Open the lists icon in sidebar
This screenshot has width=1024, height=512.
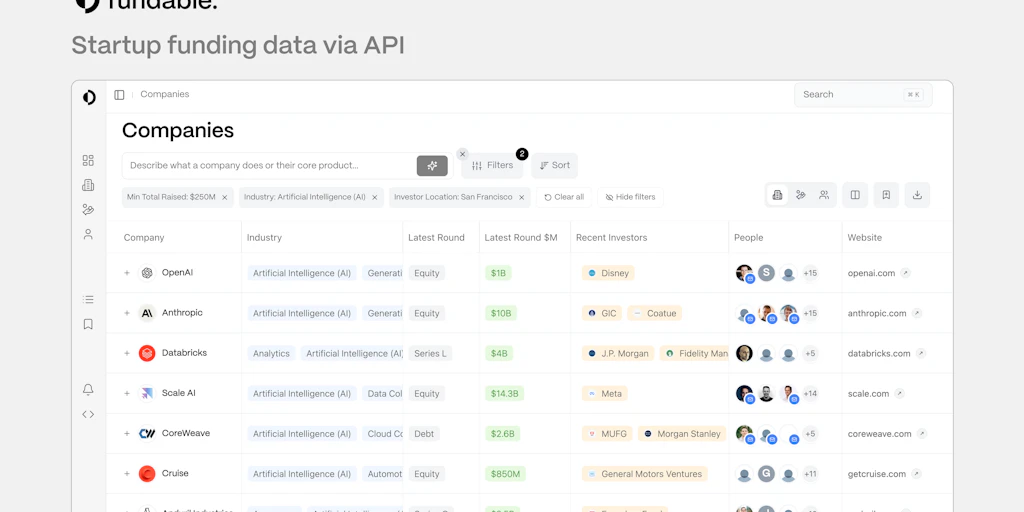88,300
